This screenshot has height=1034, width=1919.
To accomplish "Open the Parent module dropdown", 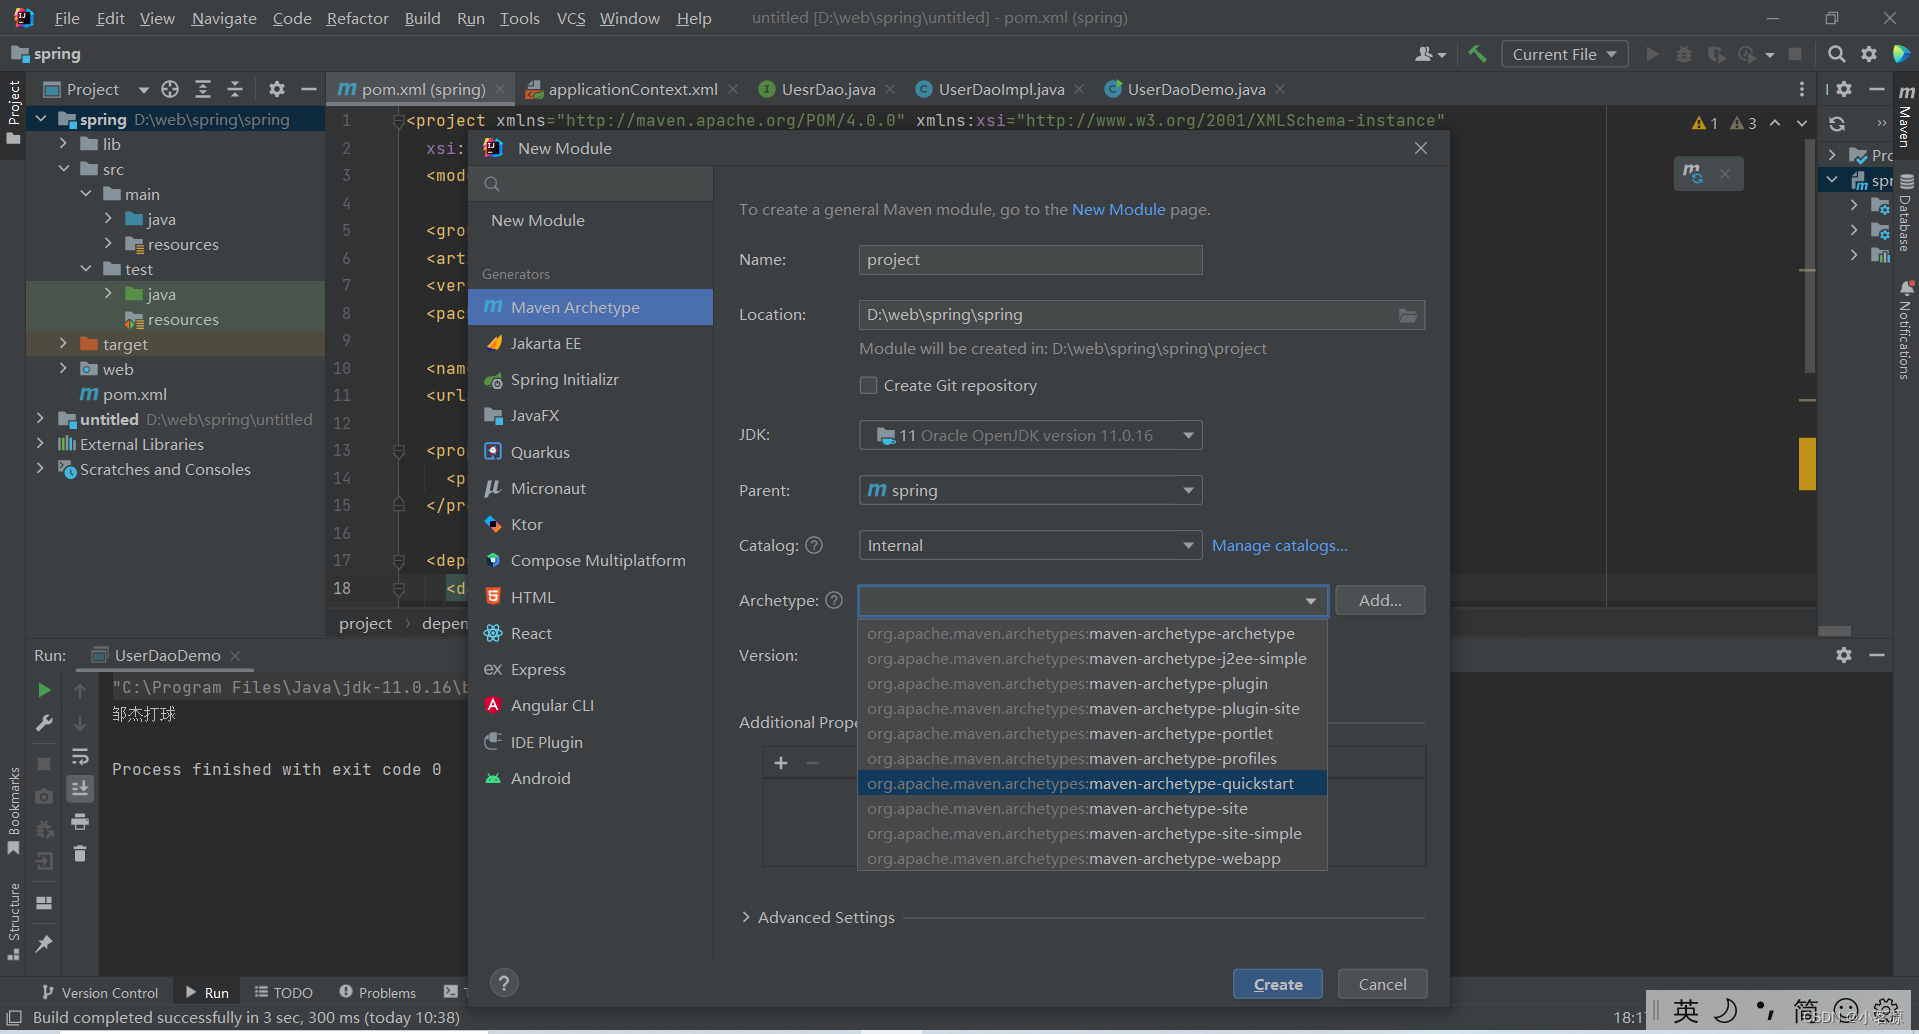I will click(1030, 490).
